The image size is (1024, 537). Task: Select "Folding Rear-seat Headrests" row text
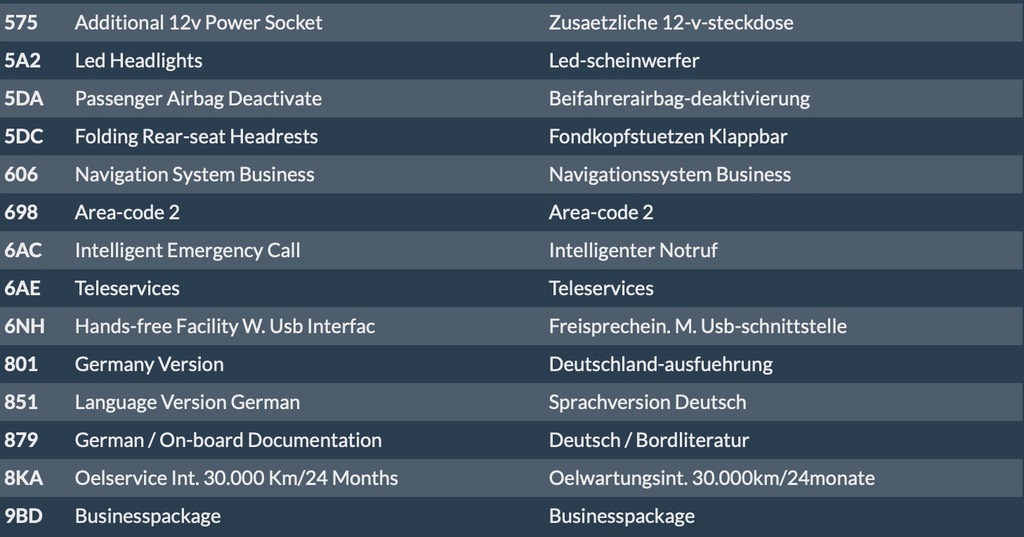click(x=196, y=136)
